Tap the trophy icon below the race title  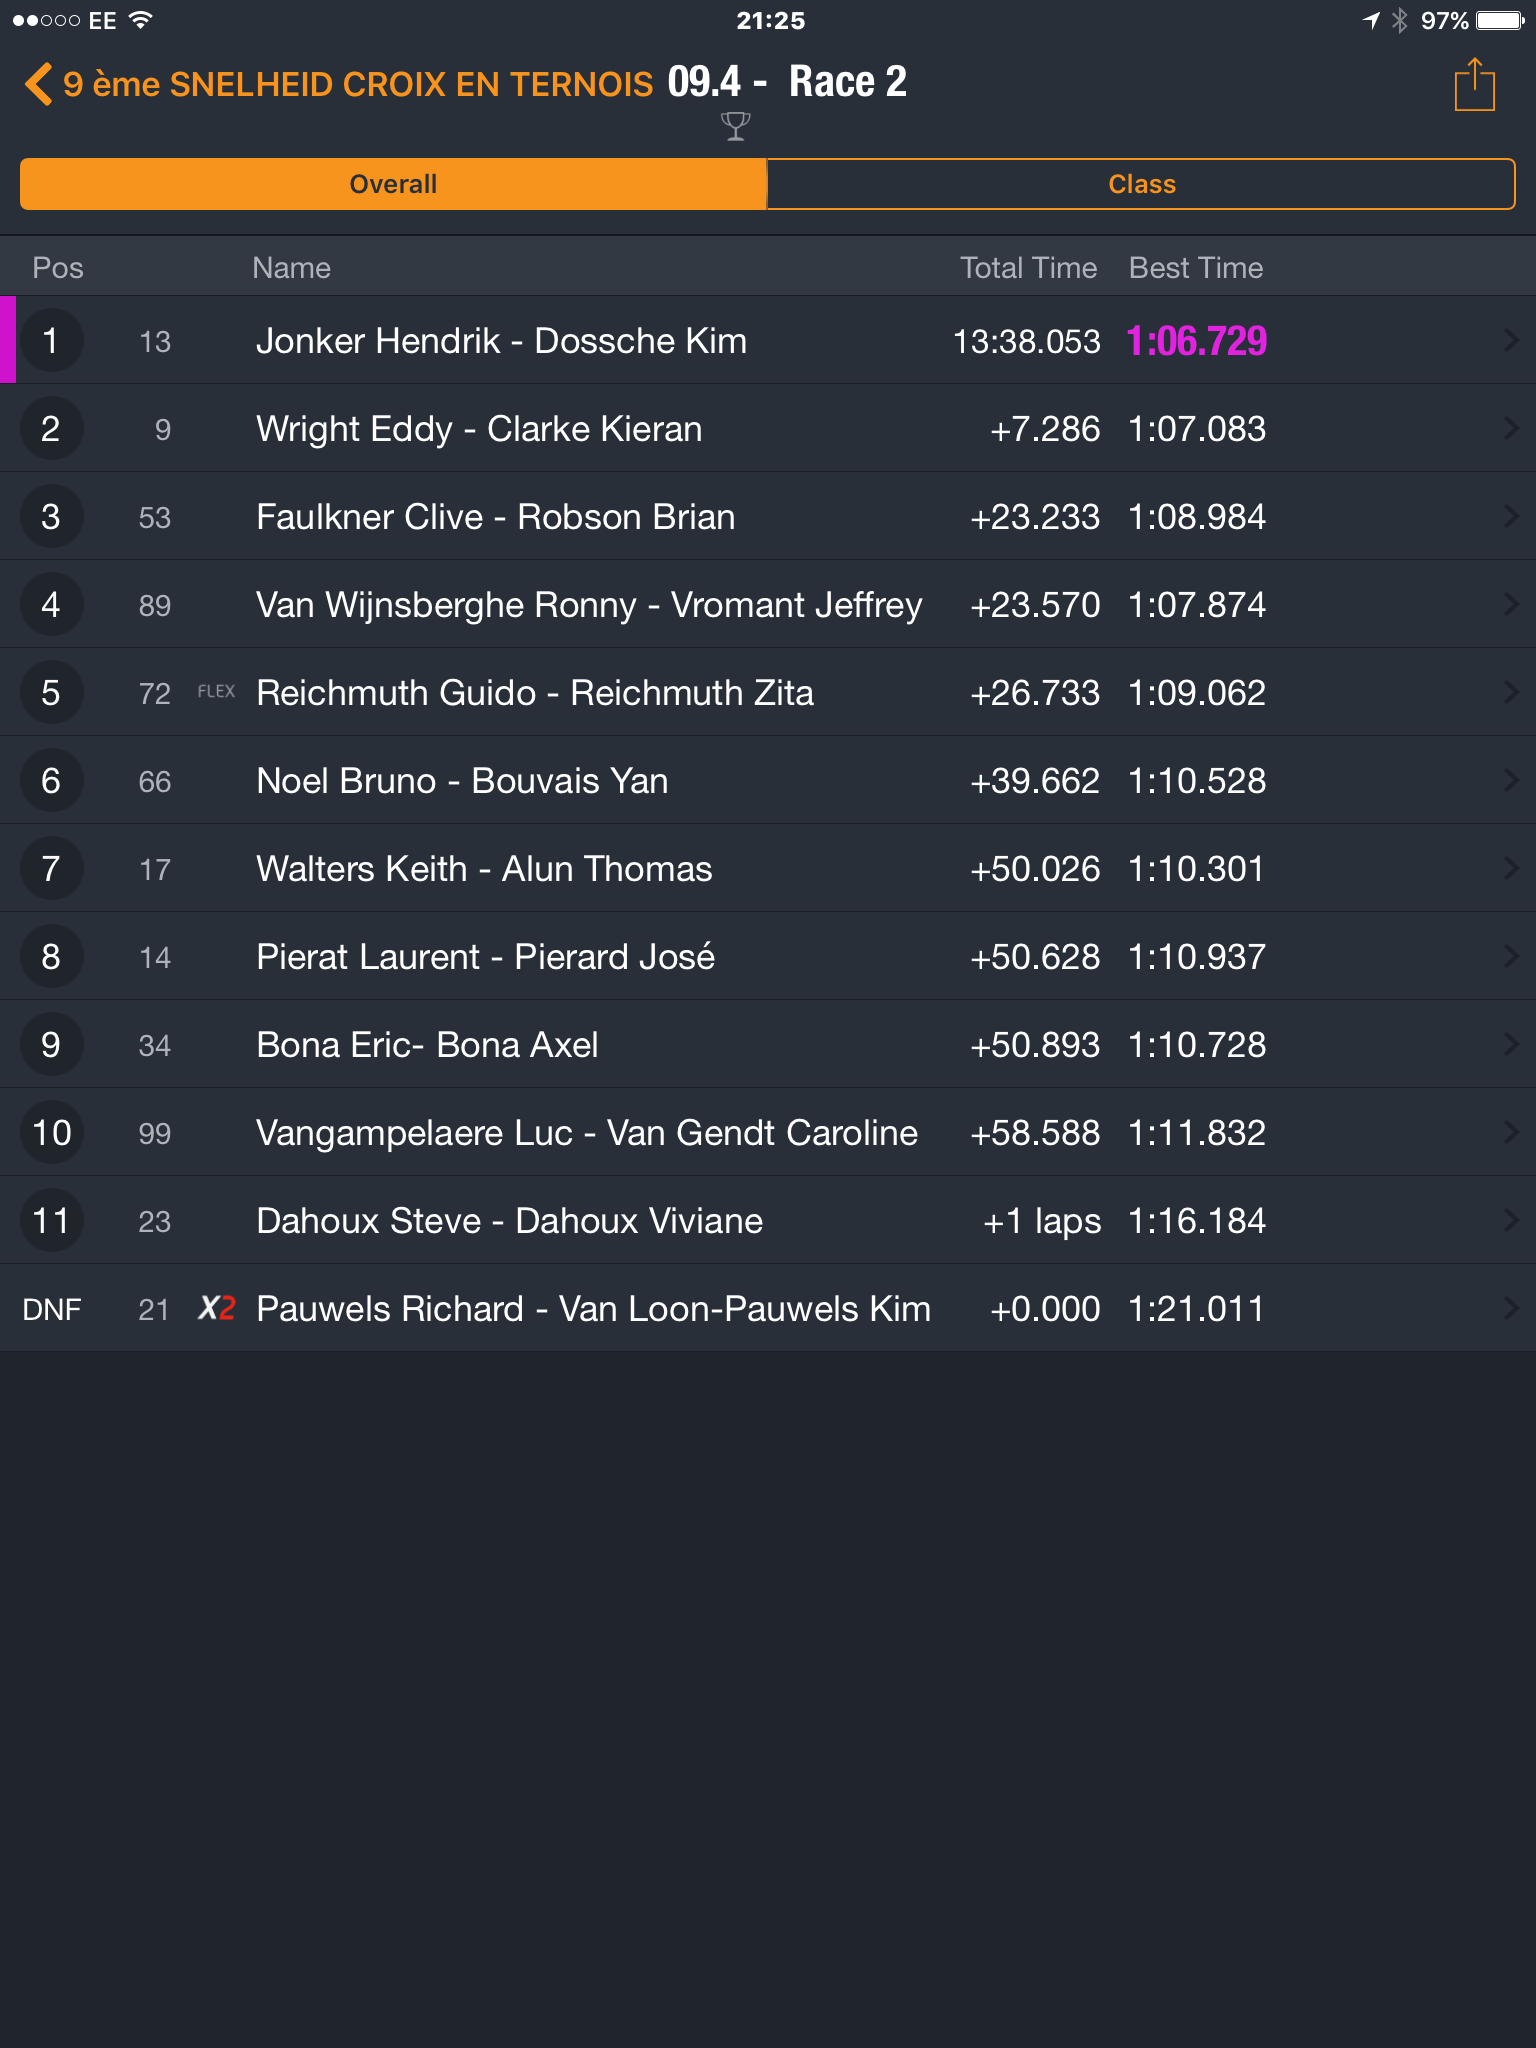(x=735, y=126)
